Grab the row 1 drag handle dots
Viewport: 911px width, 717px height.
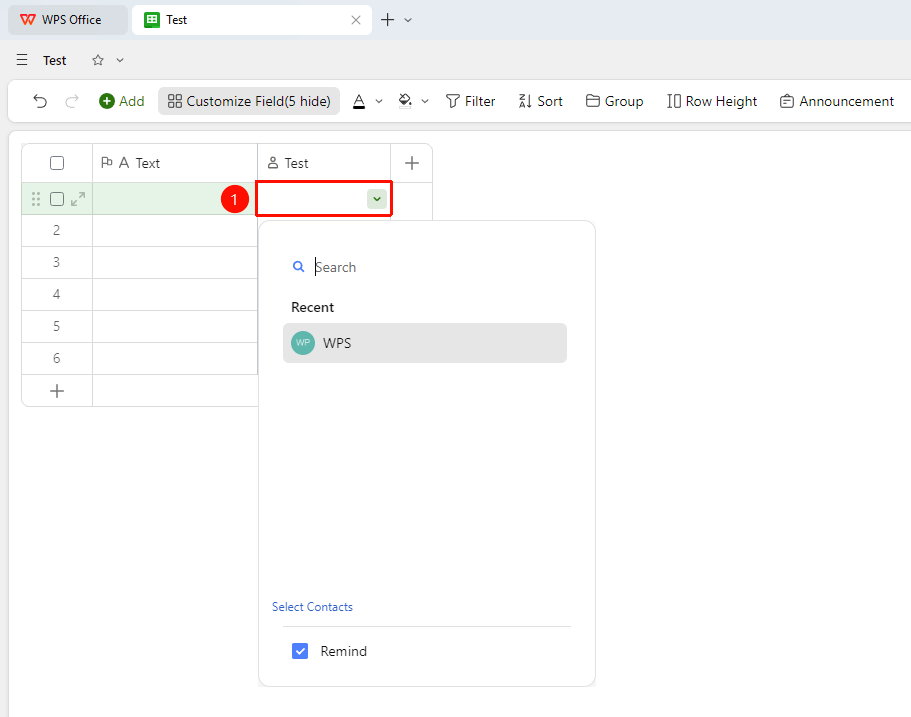(x=36, y=199)
